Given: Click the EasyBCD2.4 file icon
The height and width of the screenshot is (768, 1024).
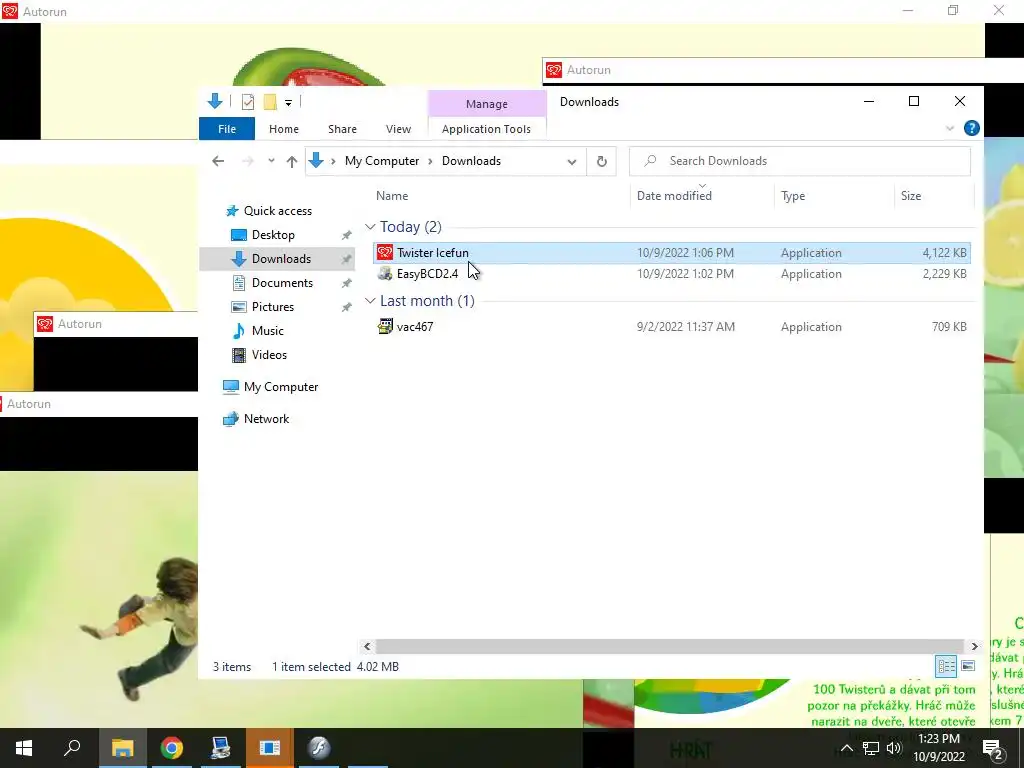Looking at the screenshot, I should [x=385, y=274].
